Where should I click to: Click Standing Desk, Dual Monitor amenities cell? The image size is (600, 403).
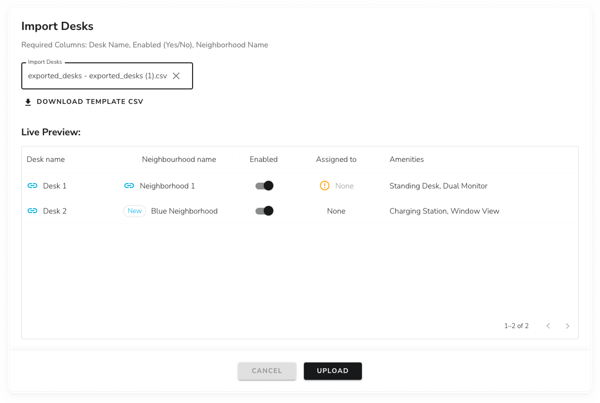[x=438, y=186]
